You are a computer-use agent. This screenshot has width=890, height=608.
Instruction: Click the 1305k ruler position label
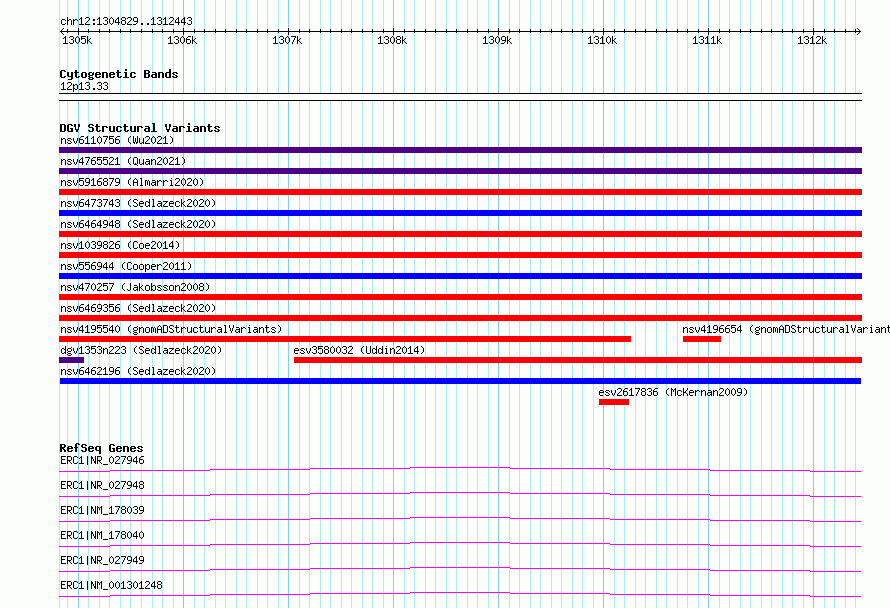click(x=77, y=41)
